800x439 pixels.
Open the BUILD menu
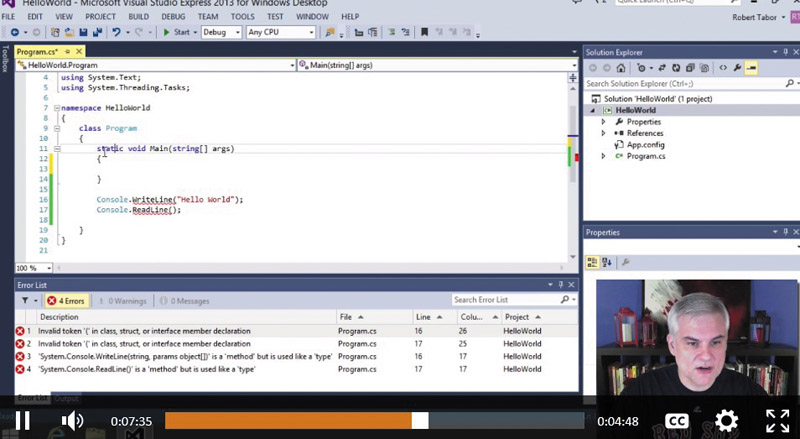pyautogui.click(x=139, y=17)
